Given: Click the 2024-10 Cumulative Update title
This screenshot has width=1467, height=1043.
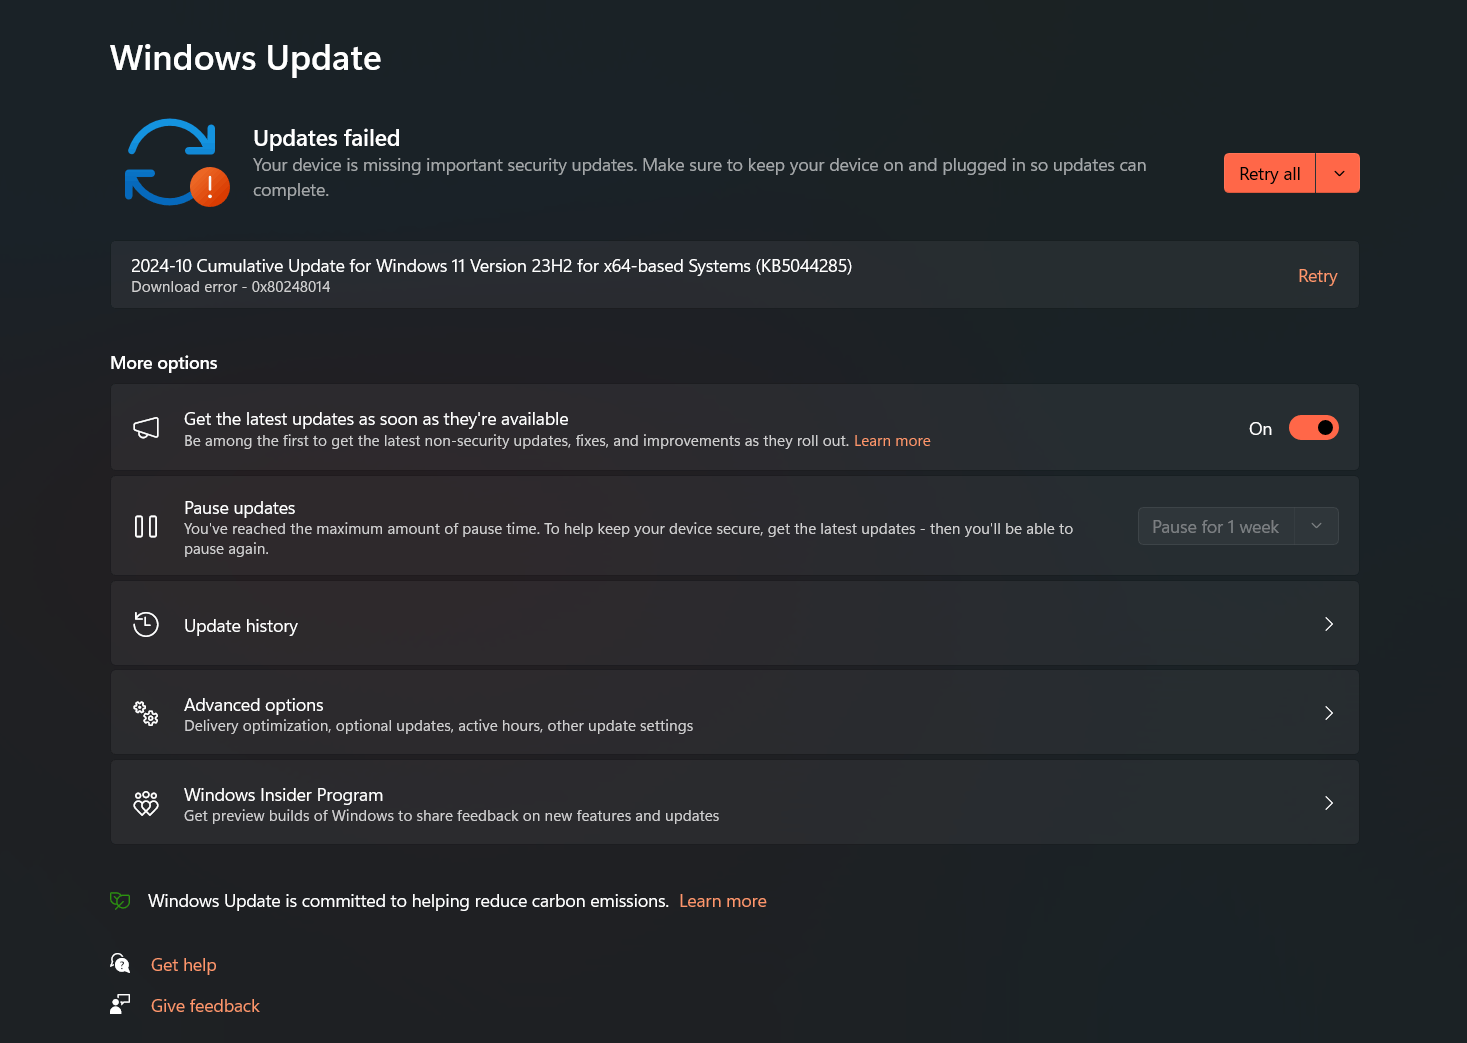Looking at the screenshot, I should [491, 266].
